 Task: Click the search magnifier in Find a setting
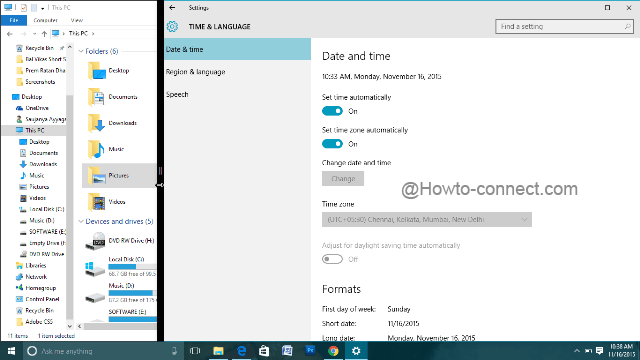click(627, 27)
